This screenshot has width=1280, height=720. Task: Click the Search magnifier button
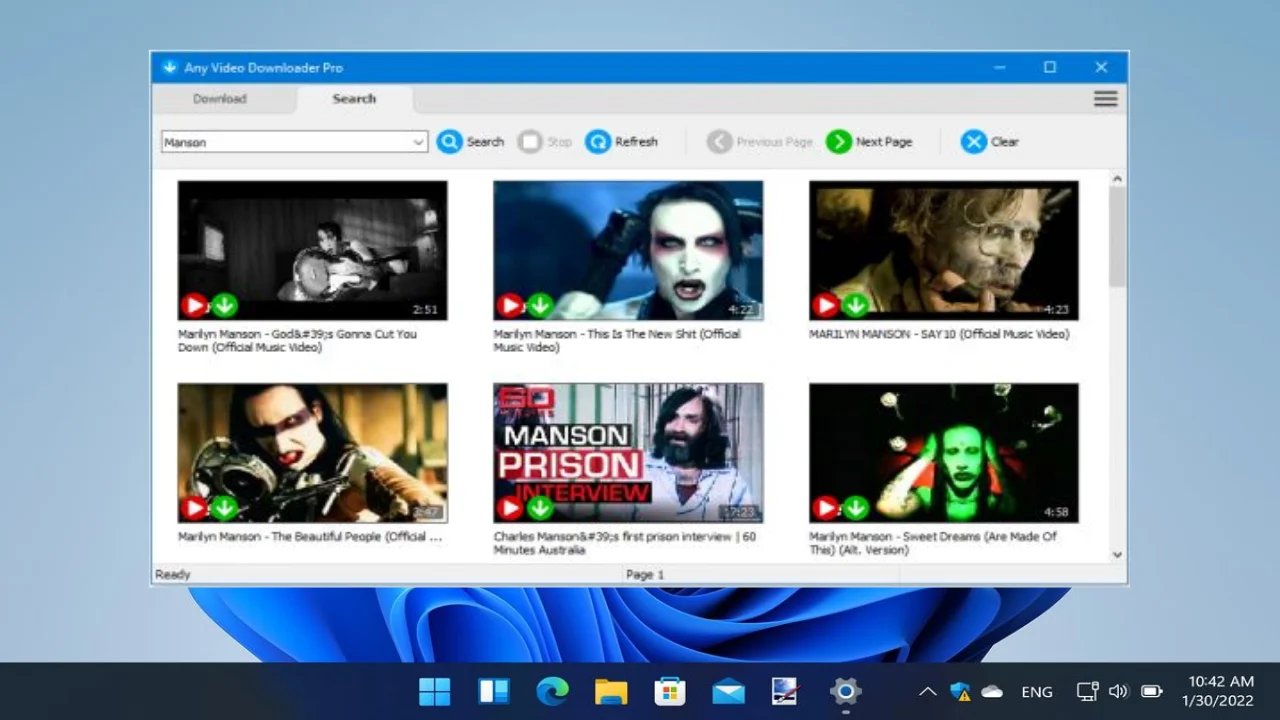[x=470, y=142]
